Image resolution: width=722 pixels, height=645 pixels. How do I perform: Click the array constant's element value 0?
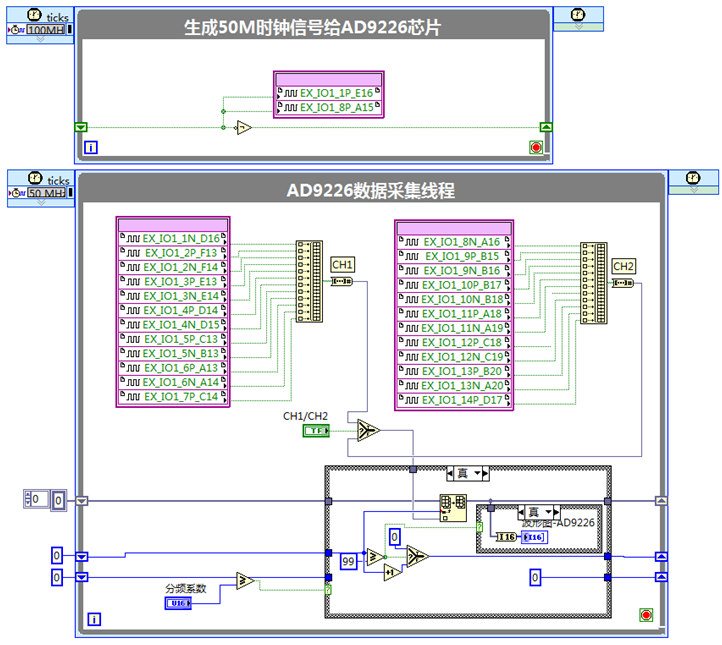(x=58, y=500)
